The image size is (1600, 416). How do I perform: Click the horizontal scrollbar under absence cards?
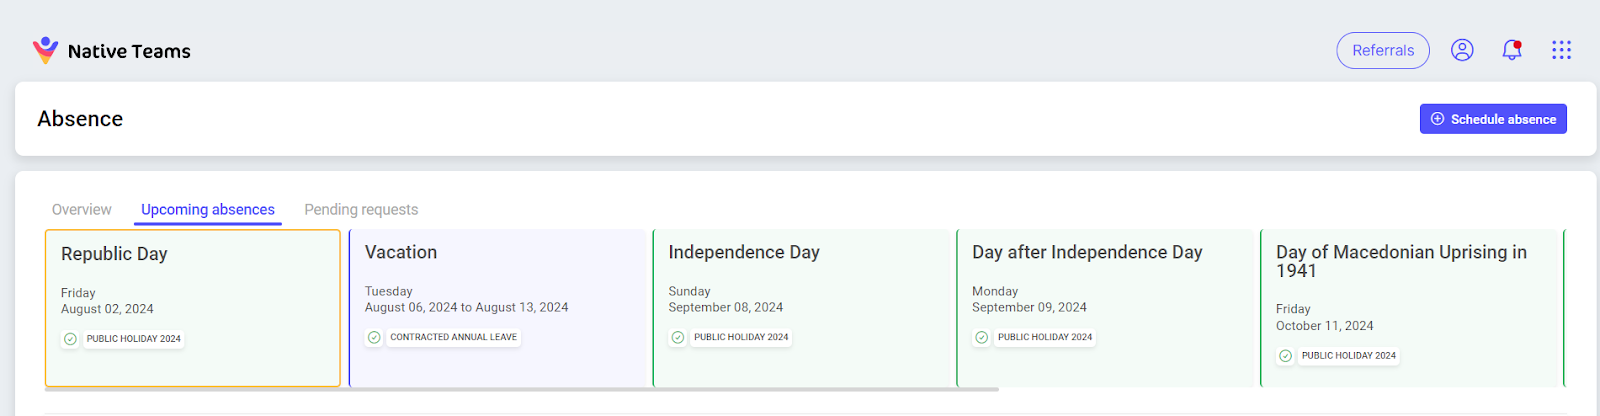(522, 389)
